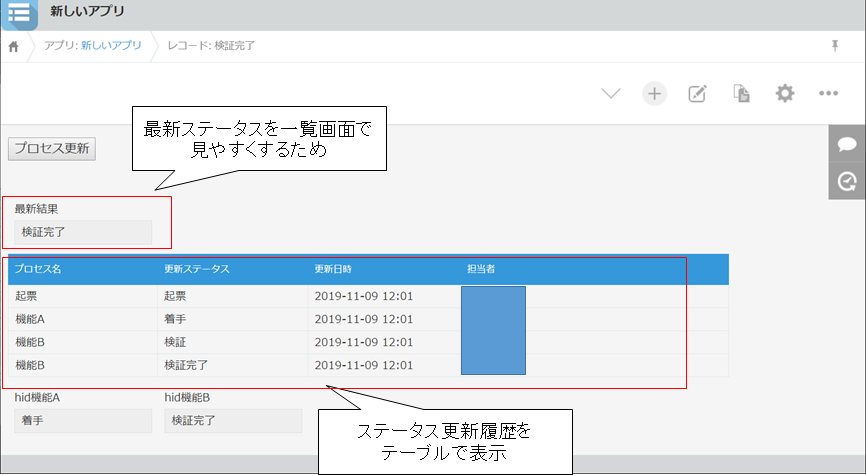Image resolution: width=866 pixels, height=475 pixels.
Task: Select the 着手 status cell in the table
Action: pyautogui.click(x=233, y=319)
